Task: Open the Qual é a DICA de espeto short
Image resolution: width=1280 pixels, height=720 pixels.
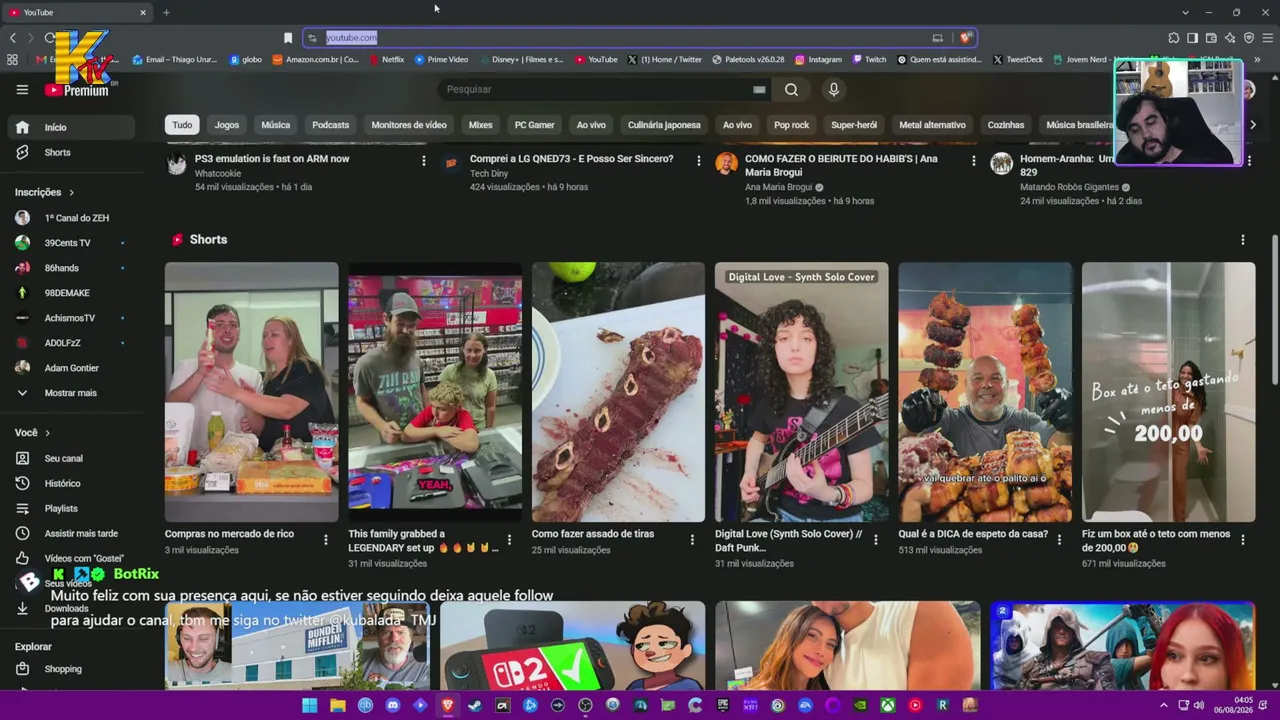Action: (985, 392)
